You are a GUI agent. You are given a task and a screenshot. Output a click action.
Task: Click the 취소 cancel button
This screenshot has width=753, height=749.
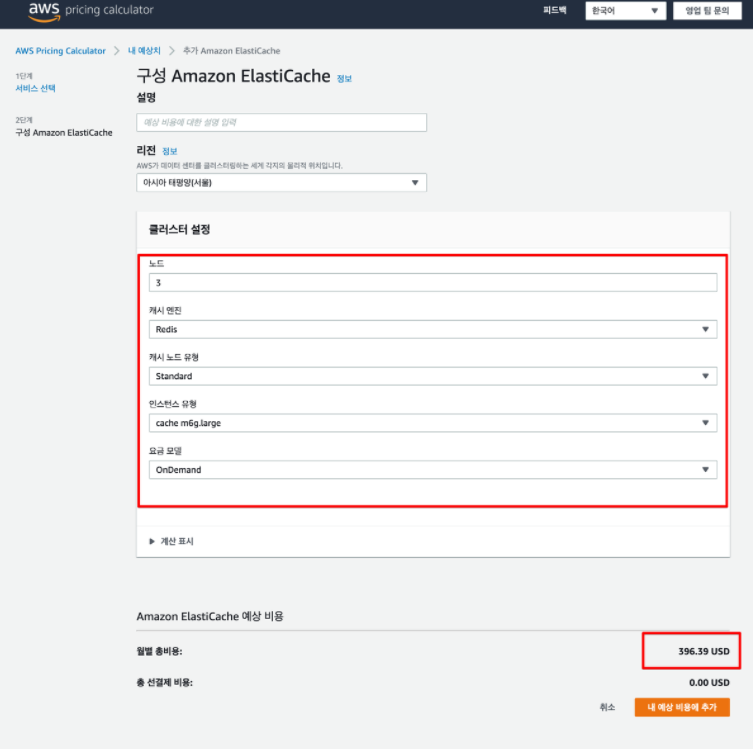(x=607, y=707)
